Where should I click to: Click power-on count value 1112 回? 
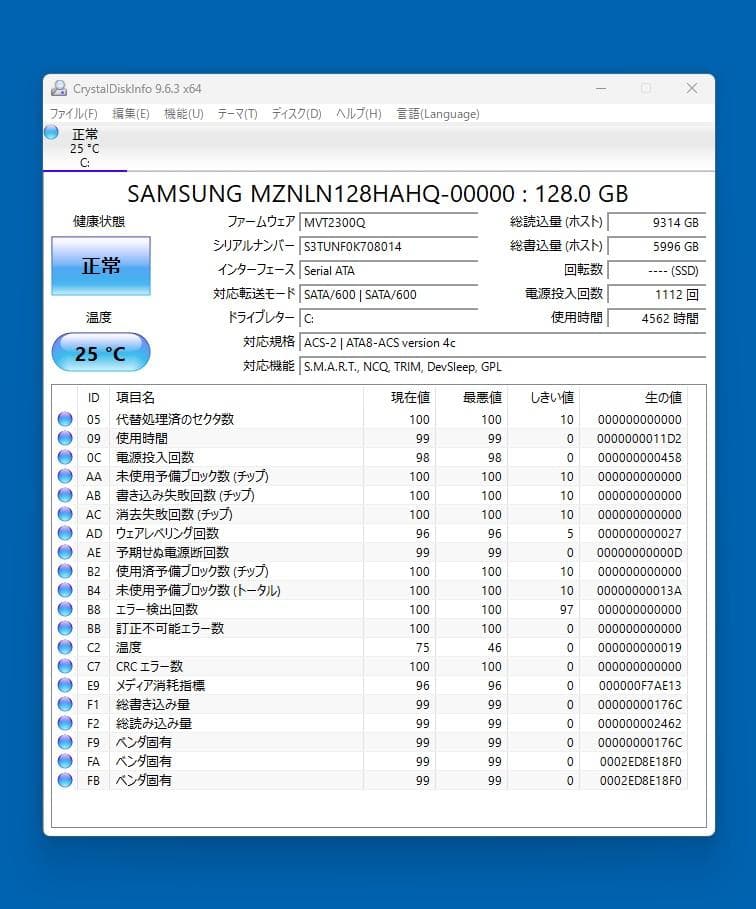pos(656,294)
